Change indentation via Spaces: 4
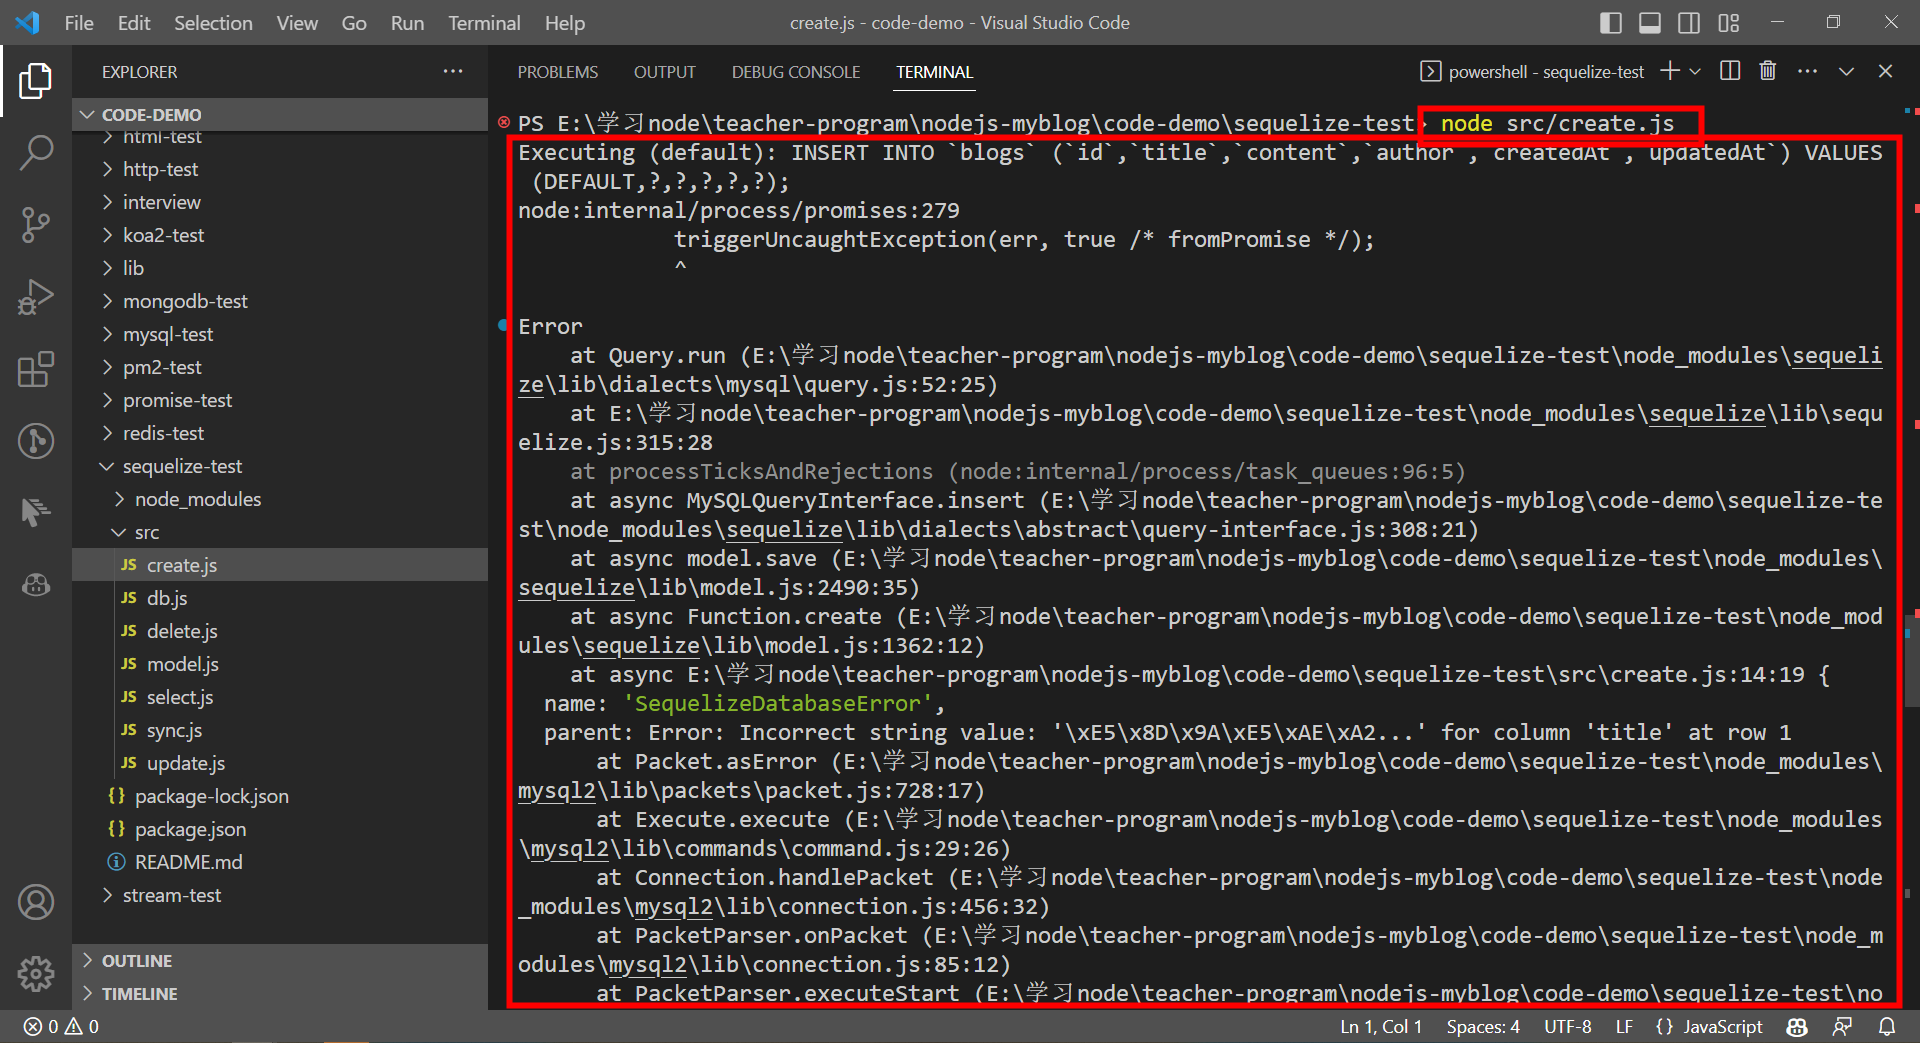 click(x=1483, y=1027)
